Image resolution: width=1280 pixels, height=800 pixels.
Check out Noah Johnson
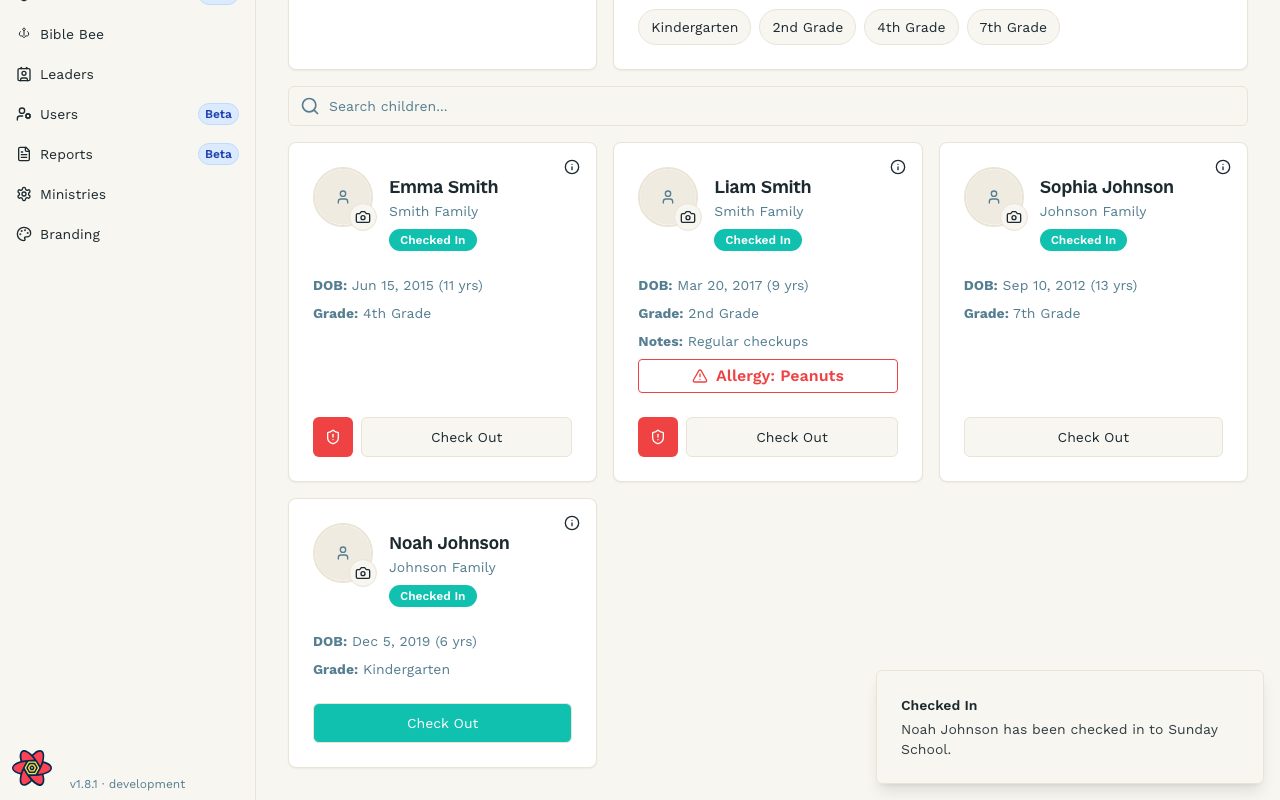[443, 723]
